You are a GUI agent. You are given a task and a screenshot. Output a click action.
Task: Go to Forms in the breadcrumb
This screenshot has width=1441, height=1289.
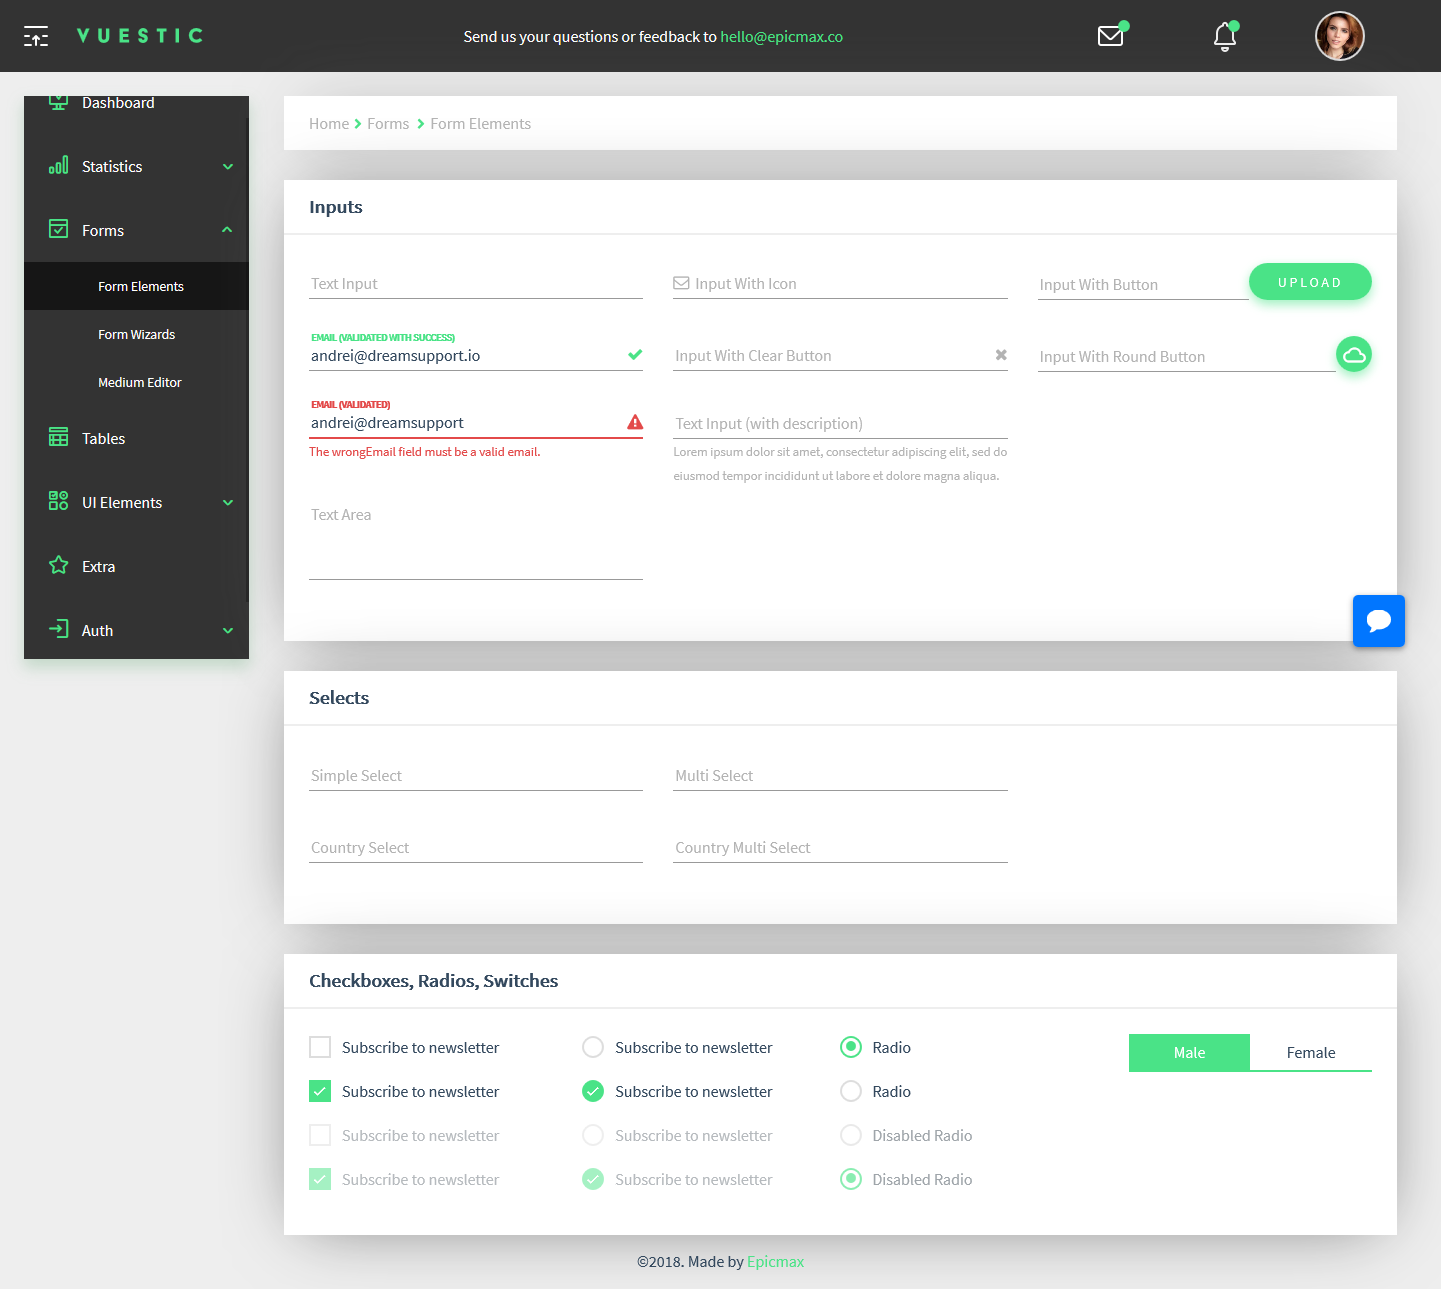388,123
